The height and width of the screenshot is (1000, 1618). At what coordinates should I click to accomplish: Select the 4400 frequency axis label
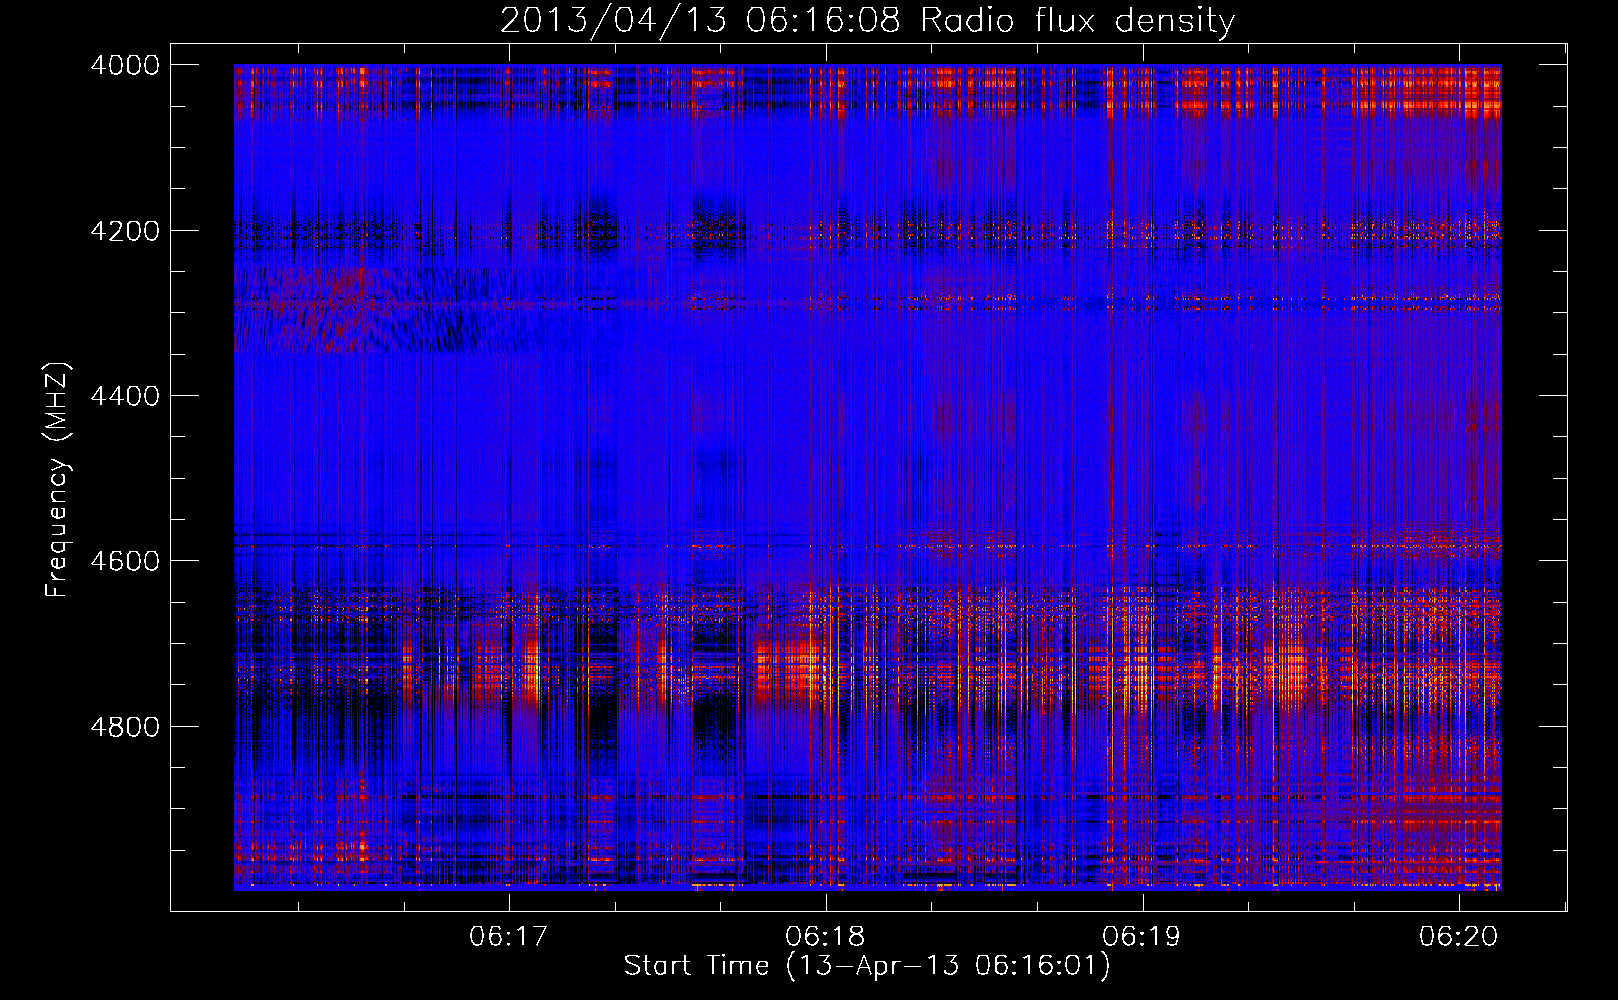[125, 396]
